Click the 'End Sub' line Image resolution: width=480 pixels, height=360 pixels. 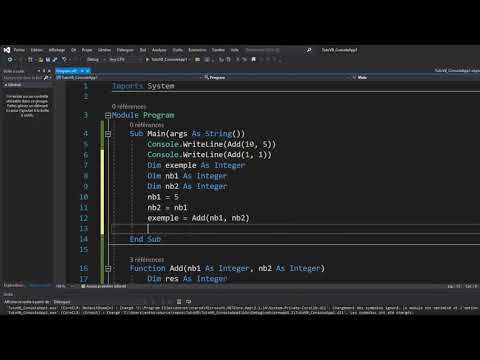(145, 239)
